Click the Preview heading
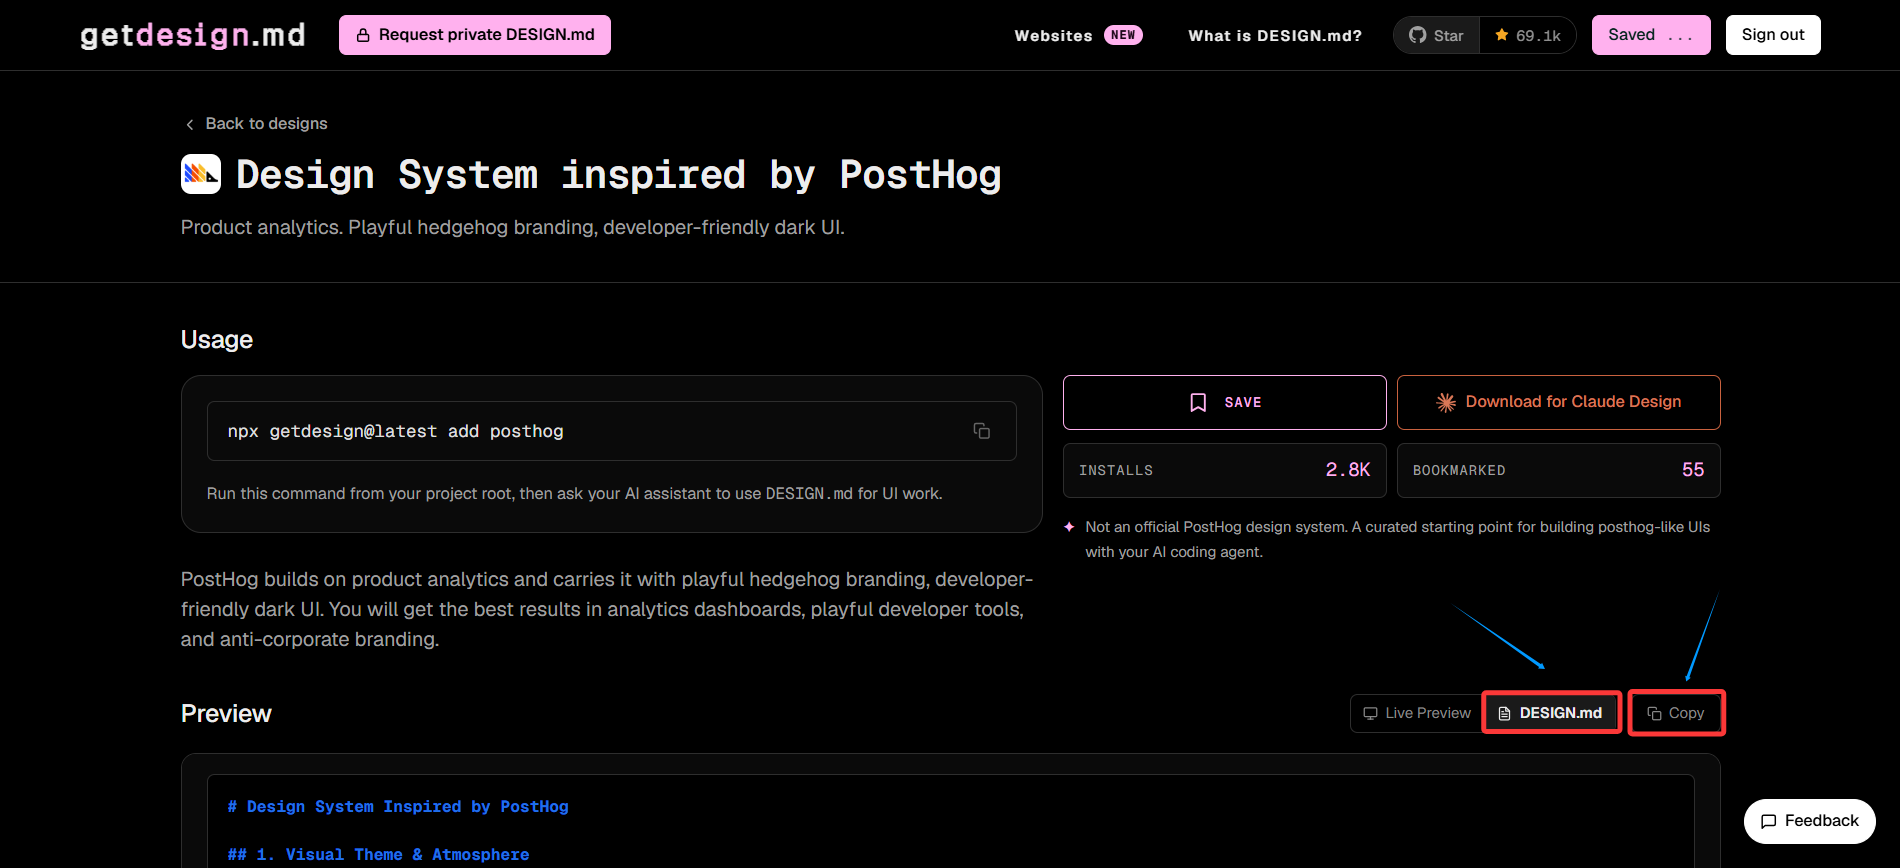This screenshot has width=1900, height=868. click(226, 714)
